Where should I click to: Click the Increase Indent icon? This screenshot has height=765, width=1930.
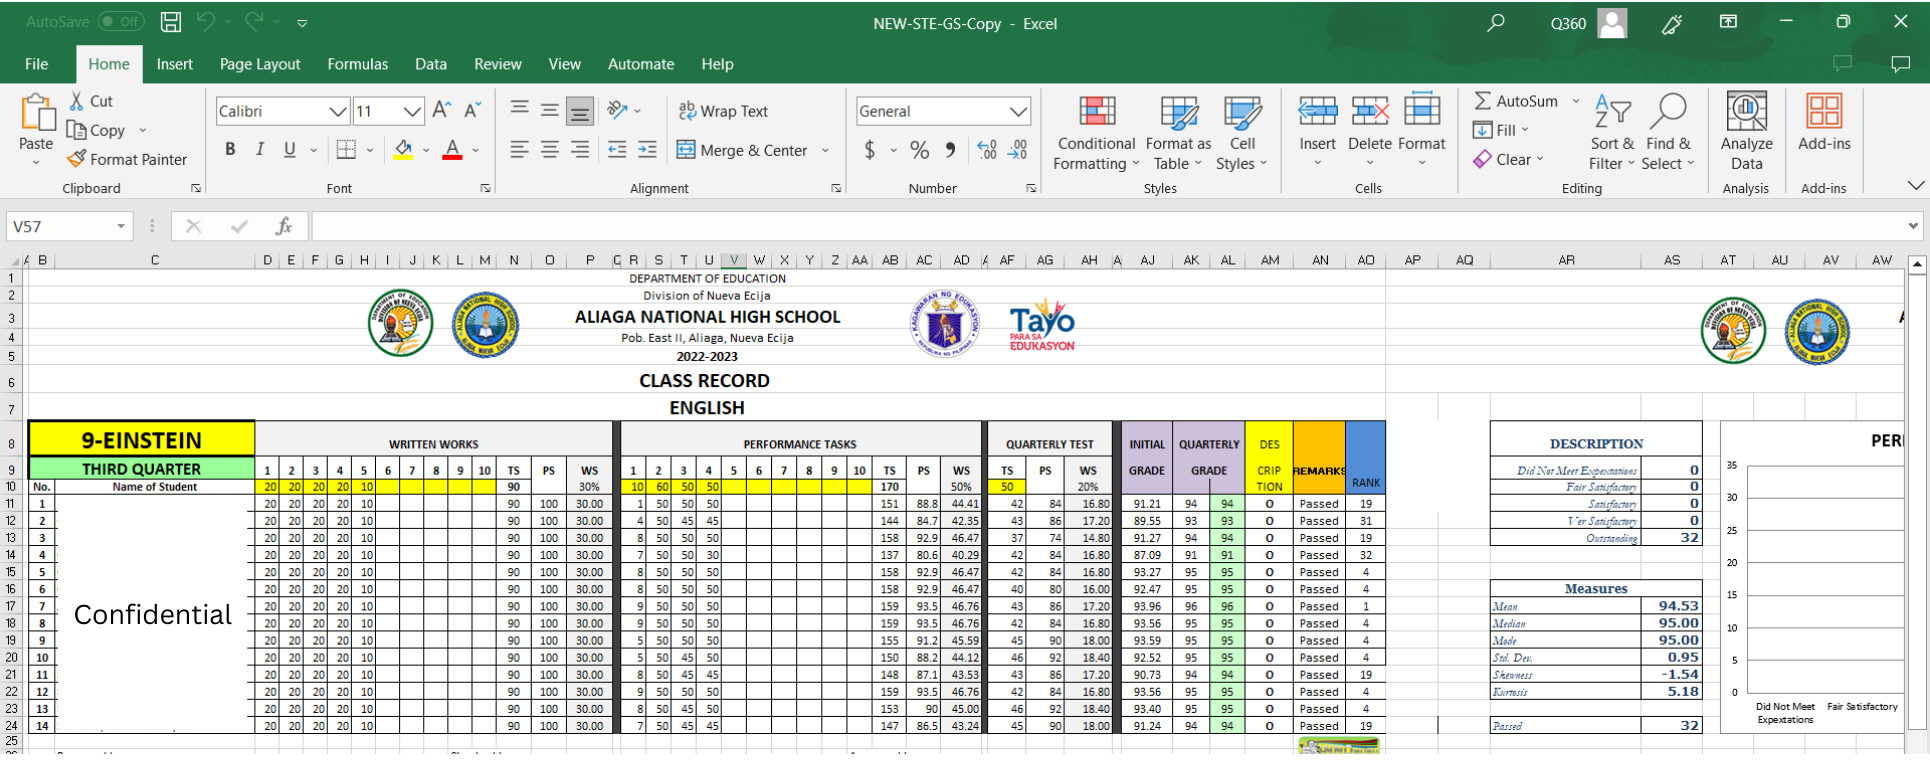[648, 149]
